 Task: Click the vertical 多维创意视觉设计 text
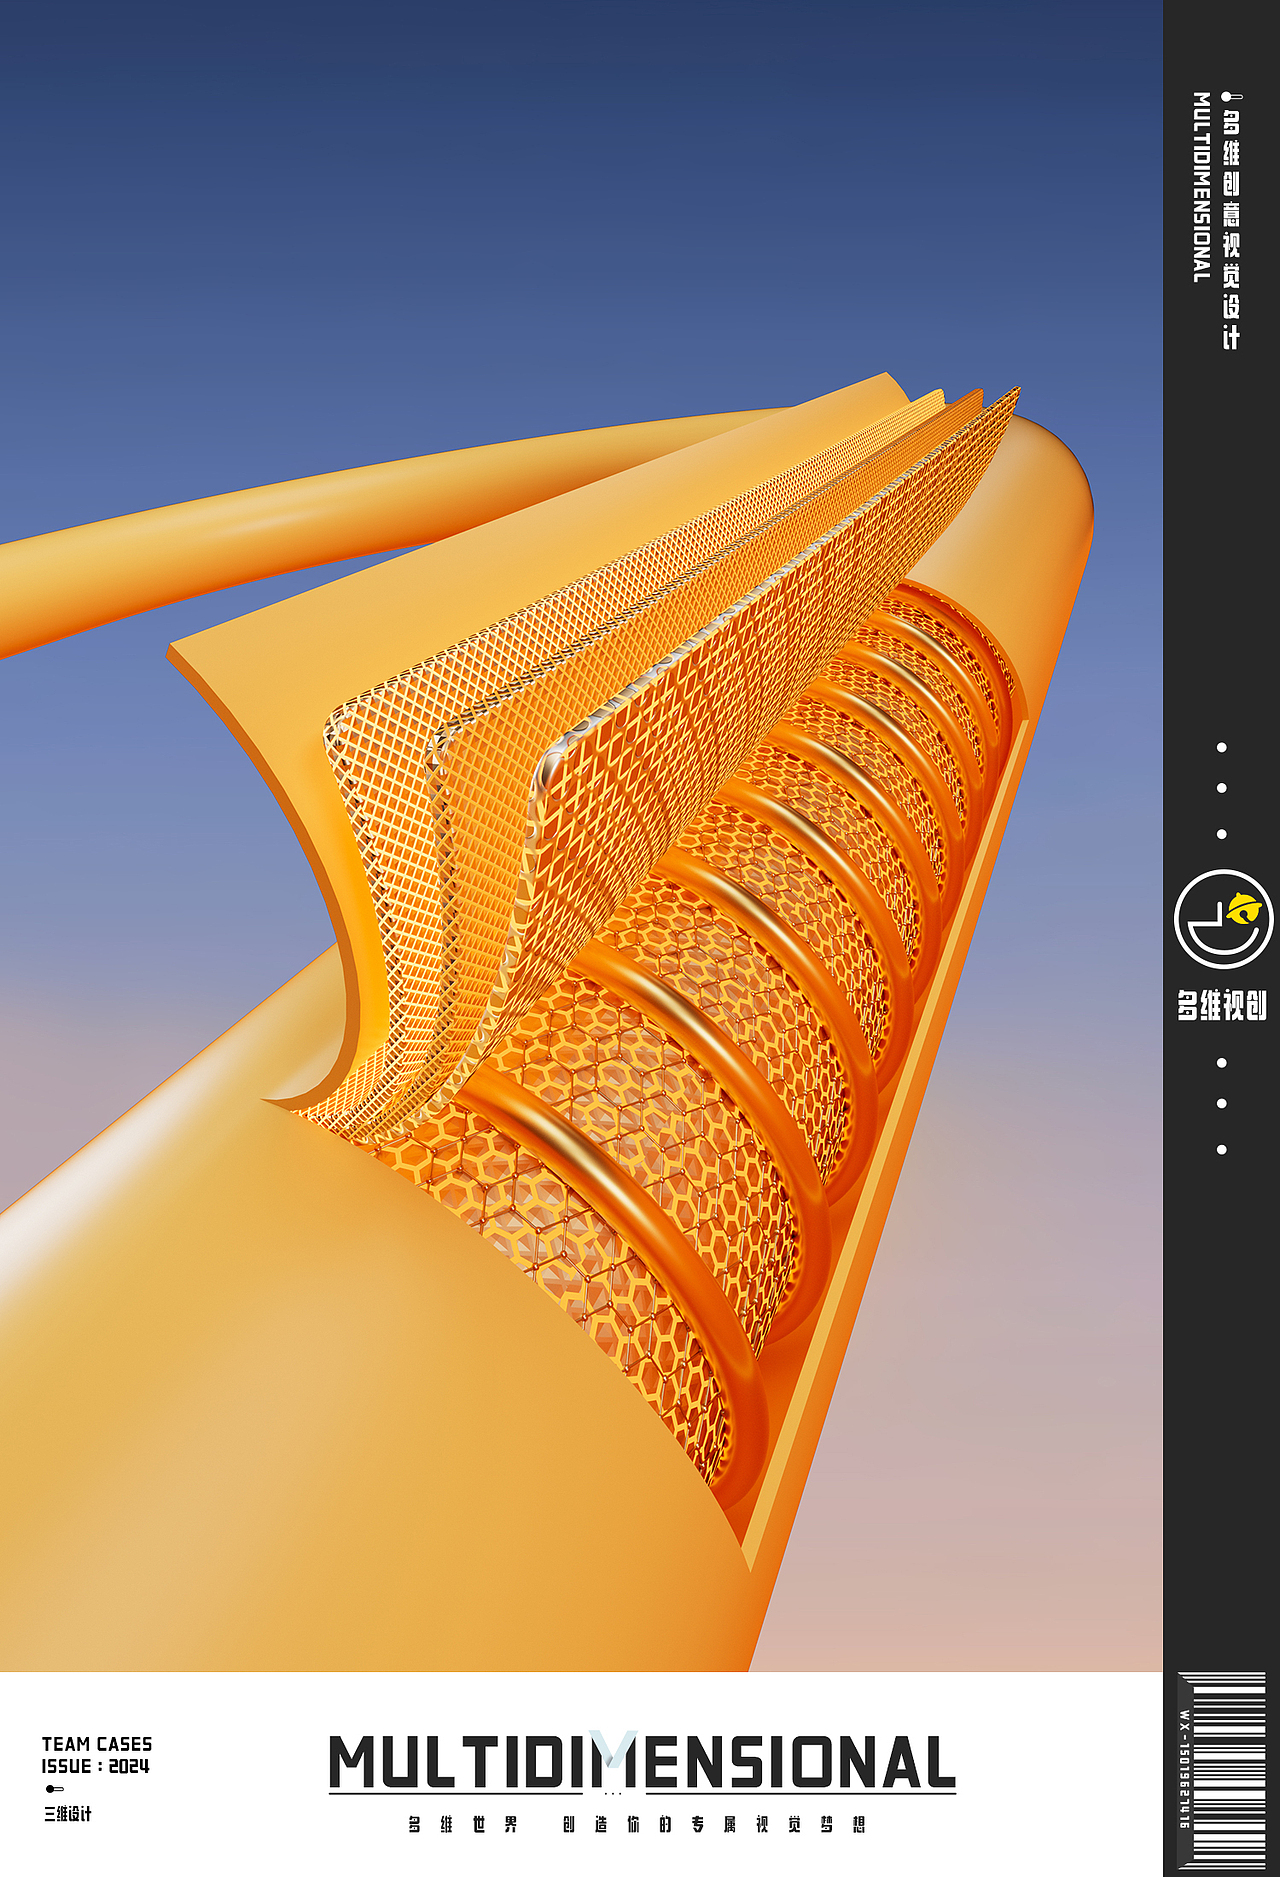click(x=1231, y=229)
